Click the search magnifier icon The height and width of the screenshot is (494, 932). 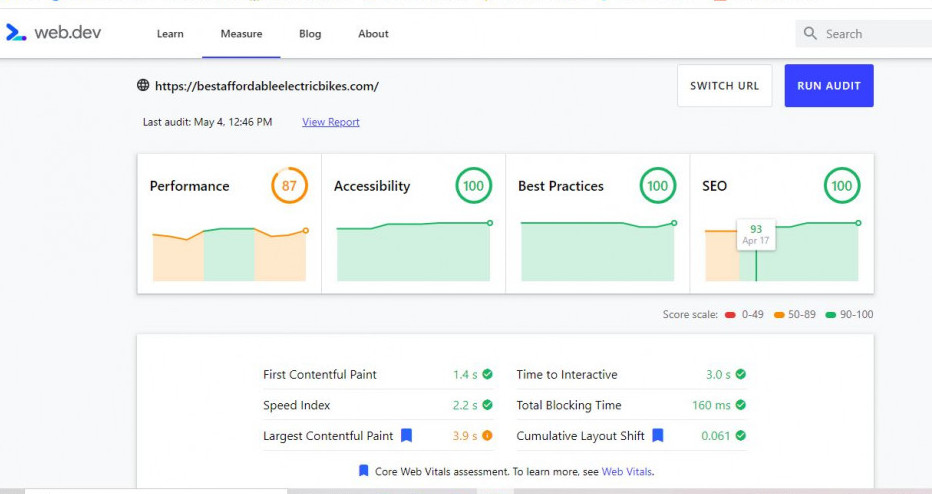(810, 34)
